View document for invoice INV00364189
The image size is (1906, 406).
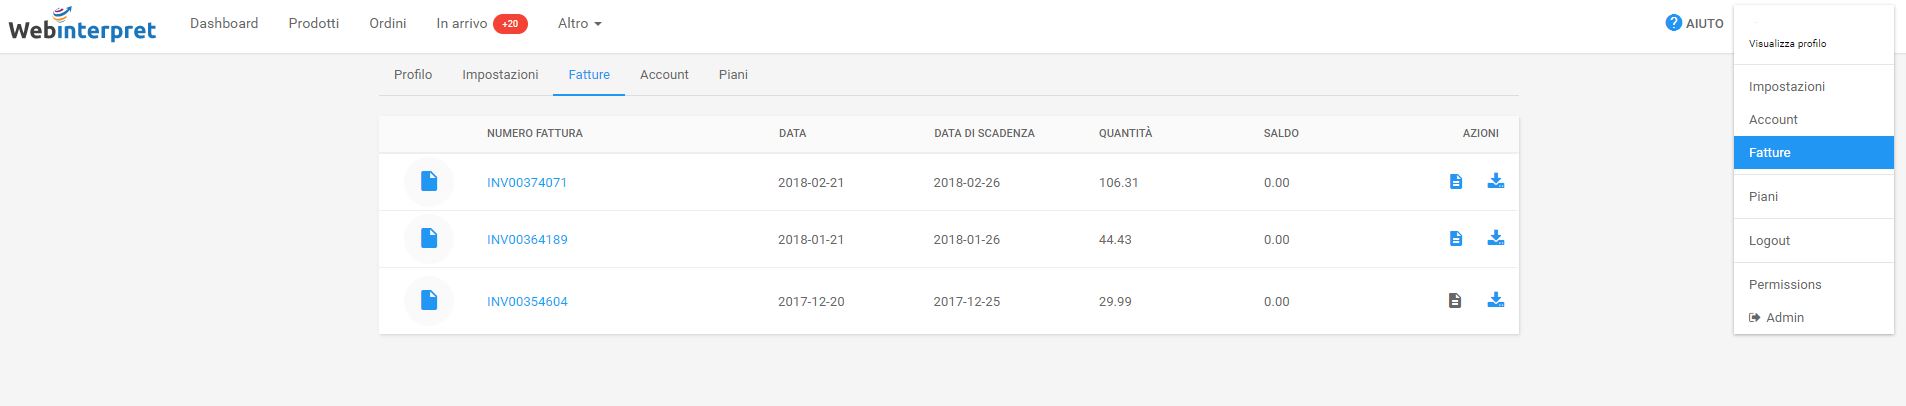(x=1456, y=238)
